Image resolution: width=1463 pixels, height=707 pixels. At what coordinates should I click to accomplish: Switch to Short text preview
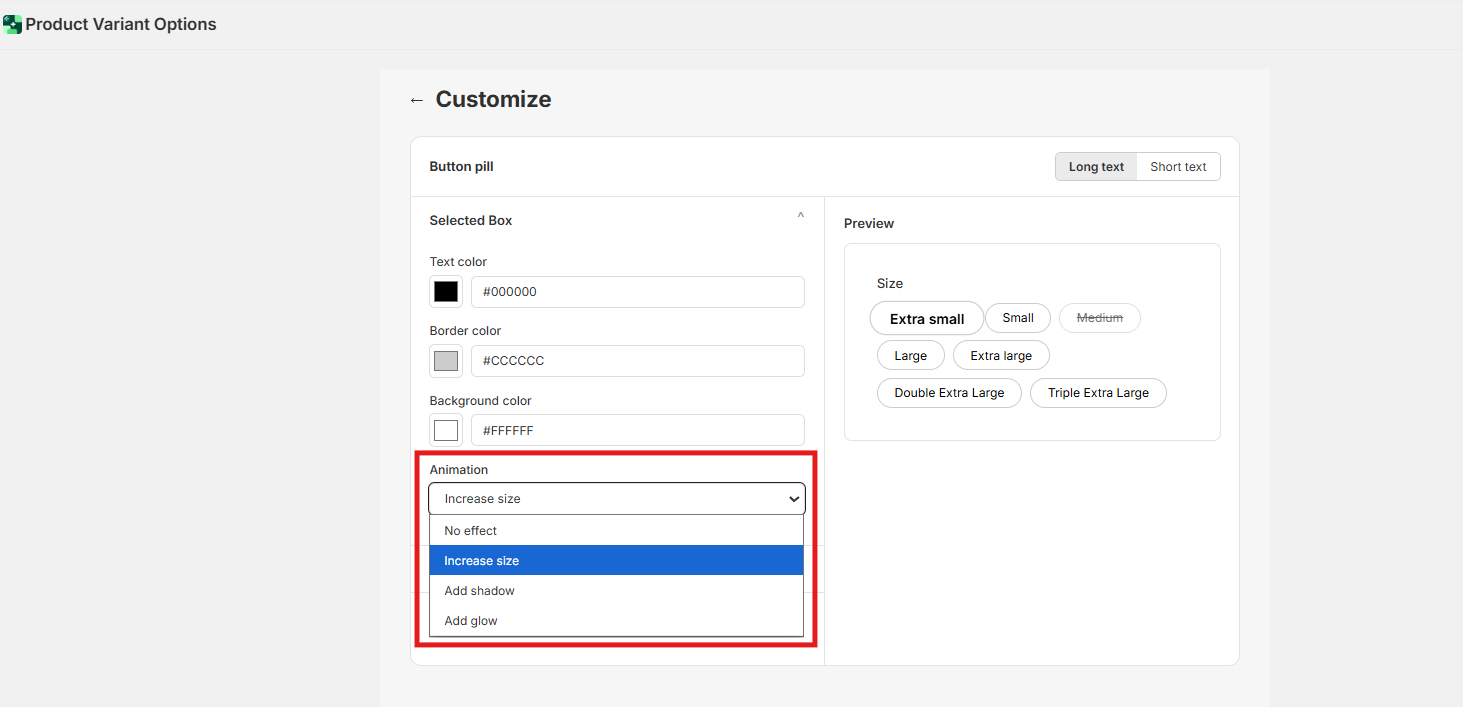1178,167
